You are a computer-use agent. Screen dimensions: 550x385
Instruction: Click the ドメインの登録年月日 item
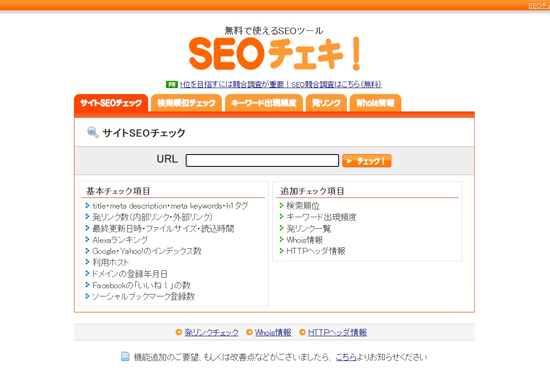[x=129, y=274]
